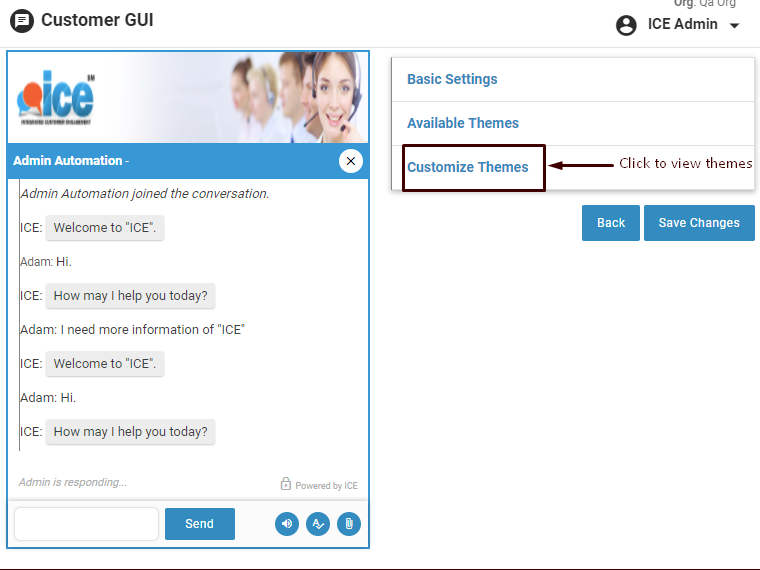Attach a file using the paperclip icon
760x570 pixels.
349,524
